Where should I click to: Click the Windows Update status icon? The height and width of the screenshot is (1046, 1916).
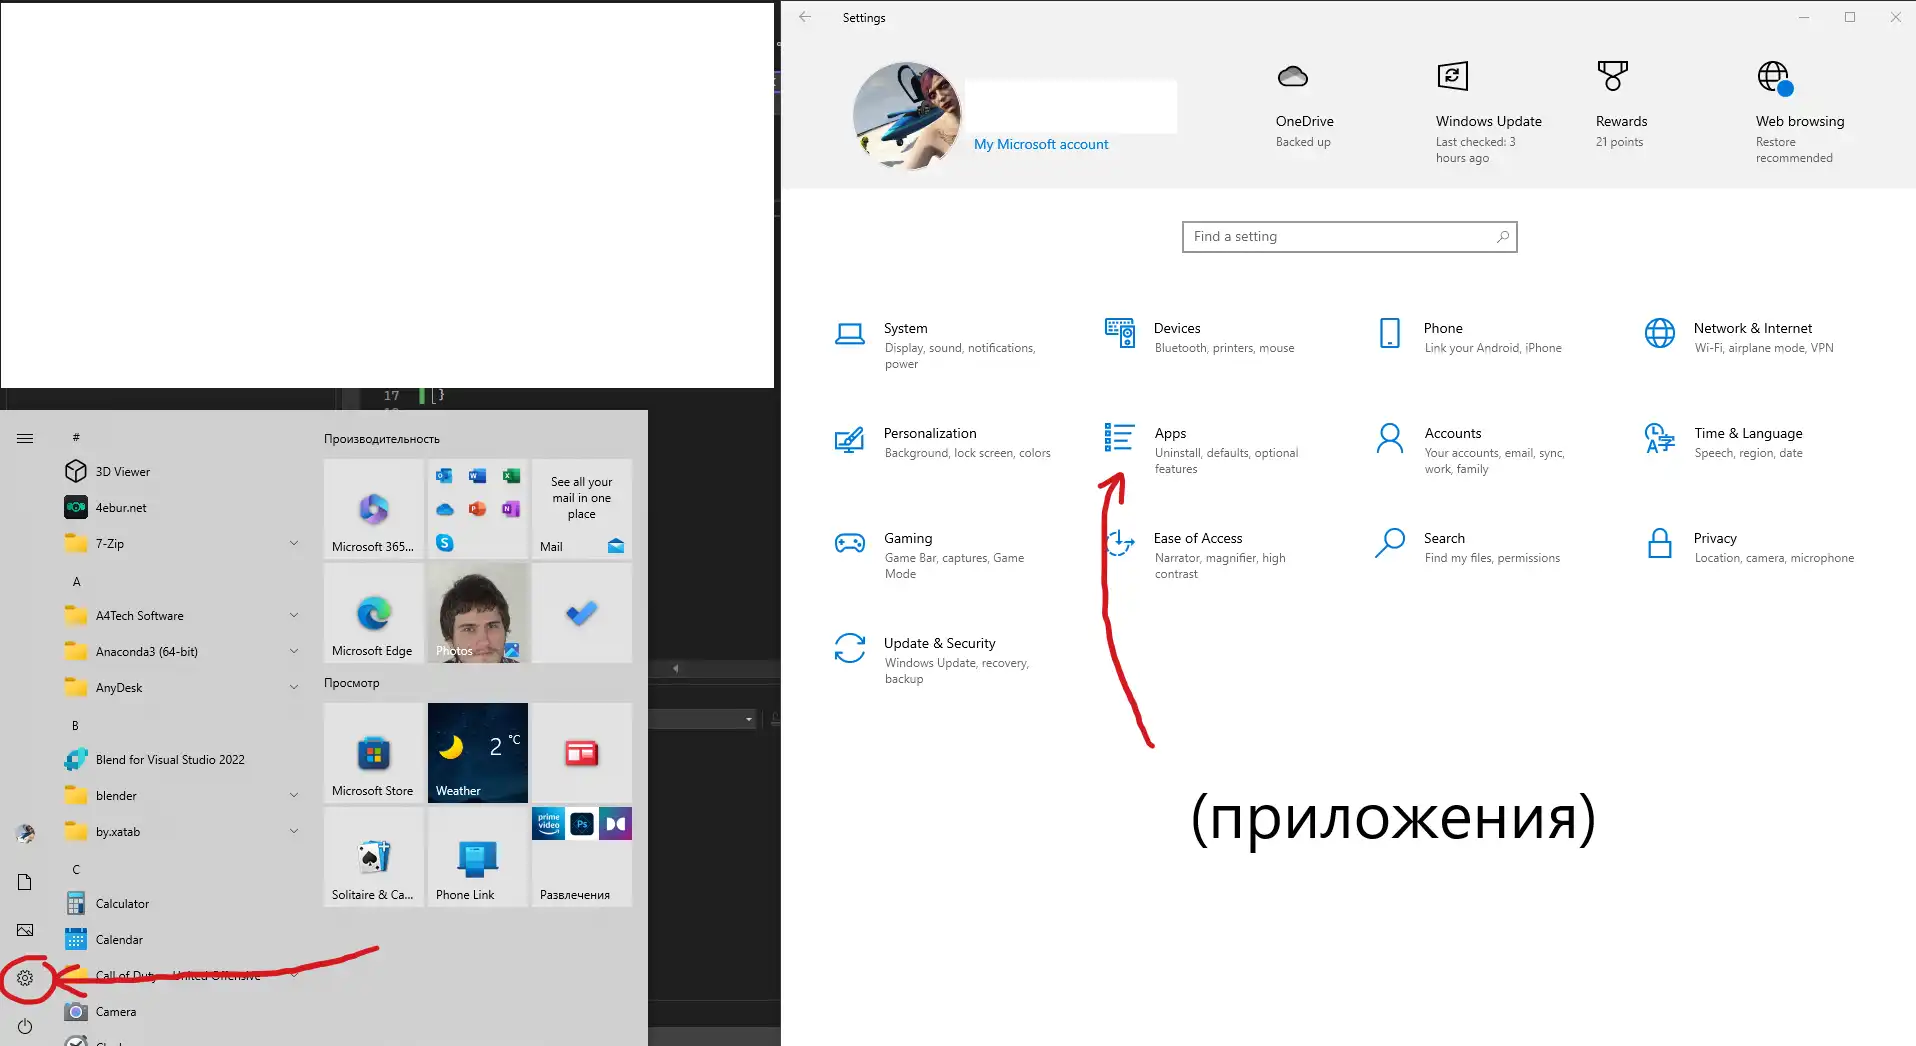point(1452,76)
